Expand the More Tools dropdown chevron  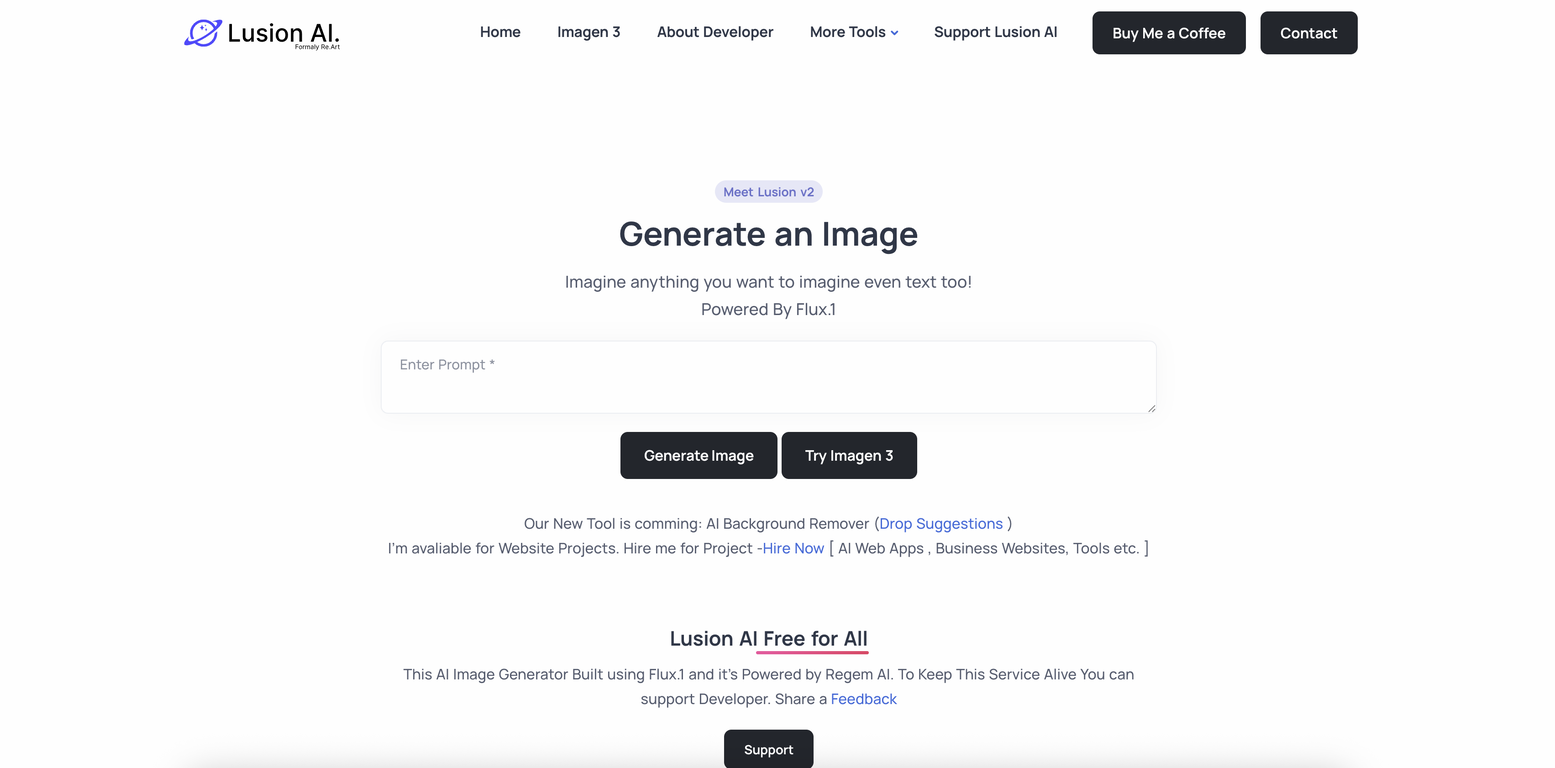coord(894,33)
